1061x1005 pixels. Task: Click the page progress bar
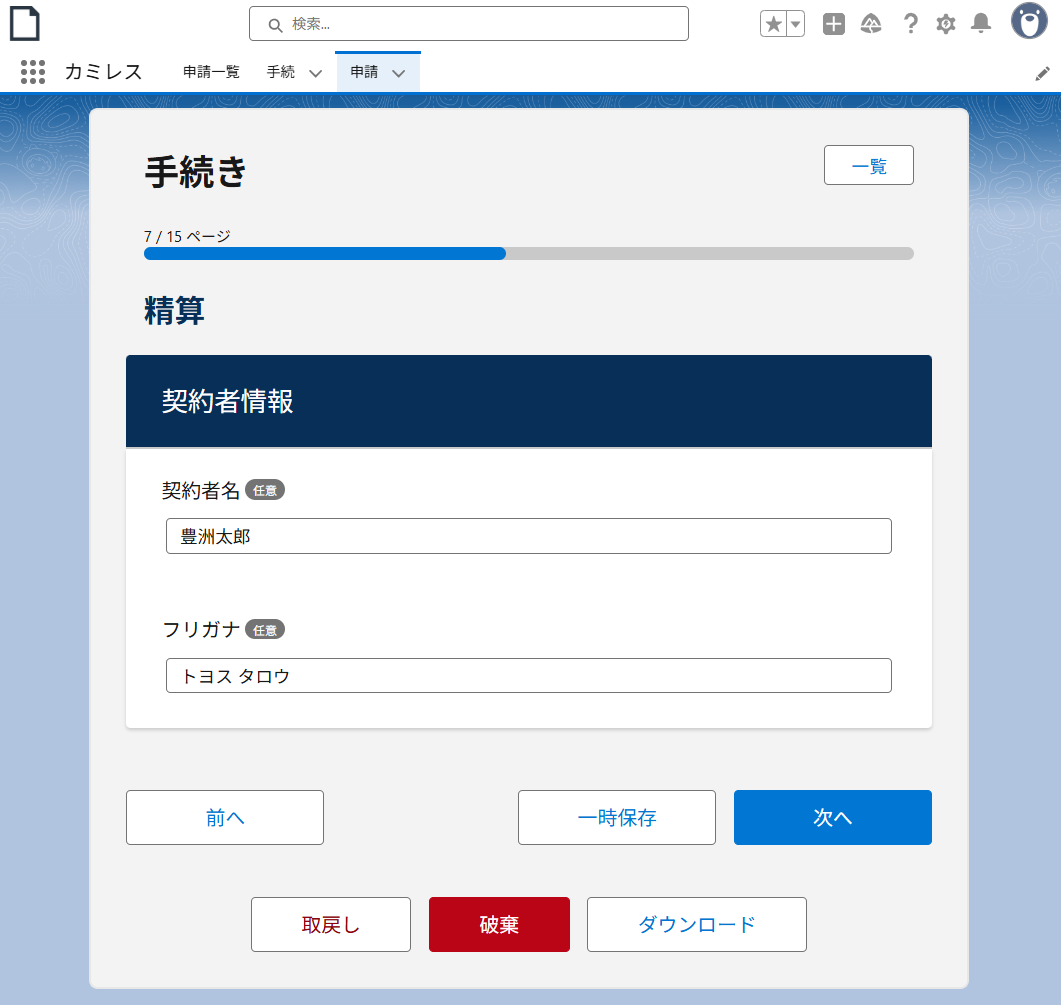tap(528, 254)
